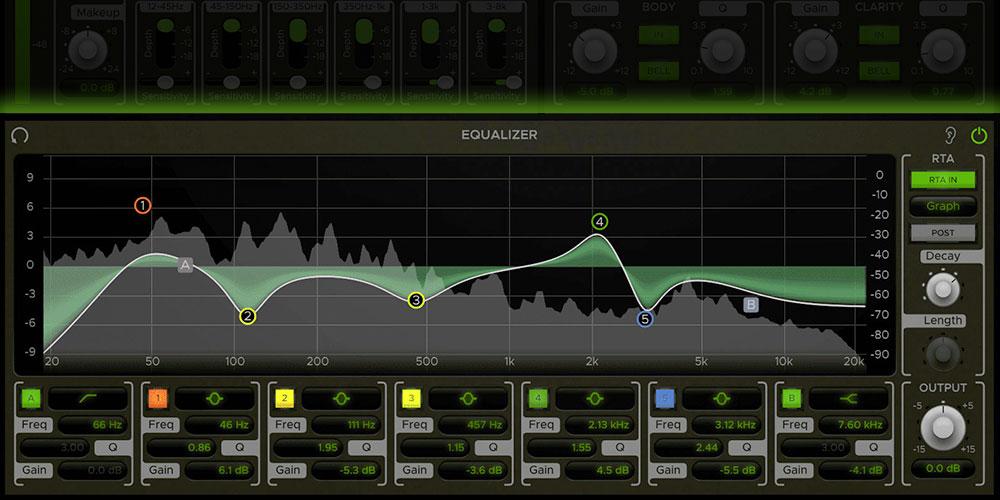Select band 3 gain value -3.6 dB
Screen dimensions: 1000x500
pos(474,471)
